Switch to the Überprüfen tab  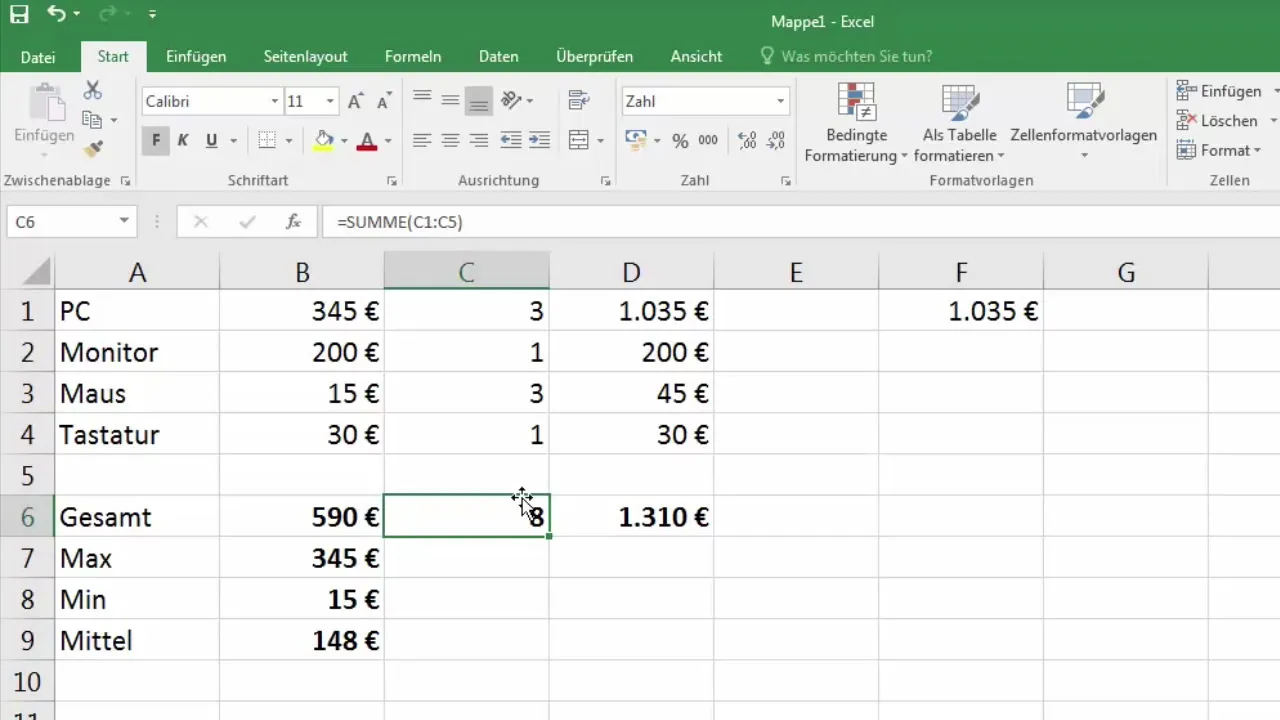[594, 57]
